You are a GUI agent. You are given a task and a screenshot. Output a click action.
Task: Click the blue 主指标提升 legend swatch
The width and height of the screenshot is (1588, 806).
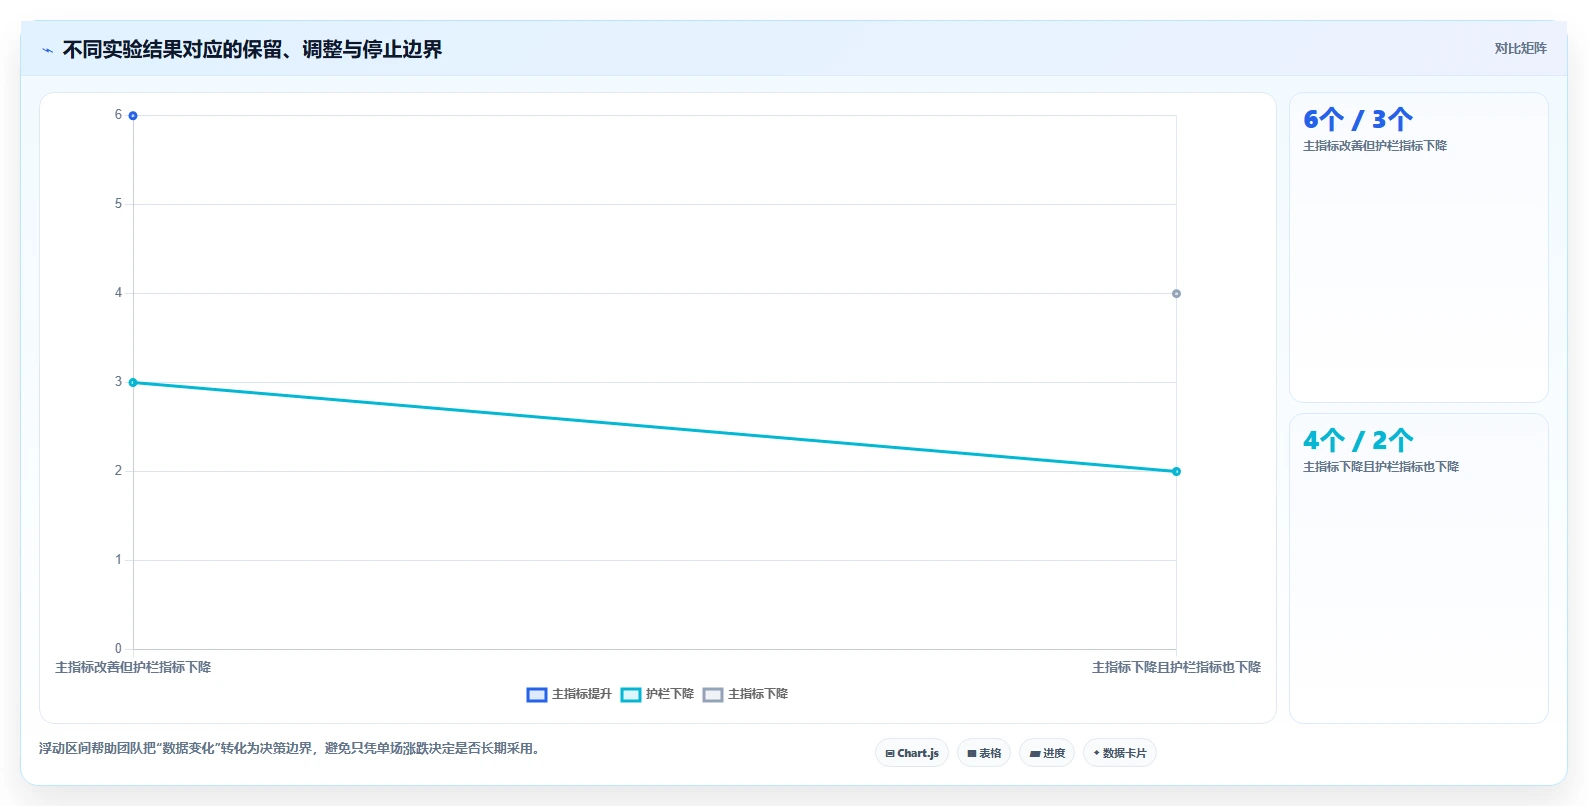(x=537, y=695)
